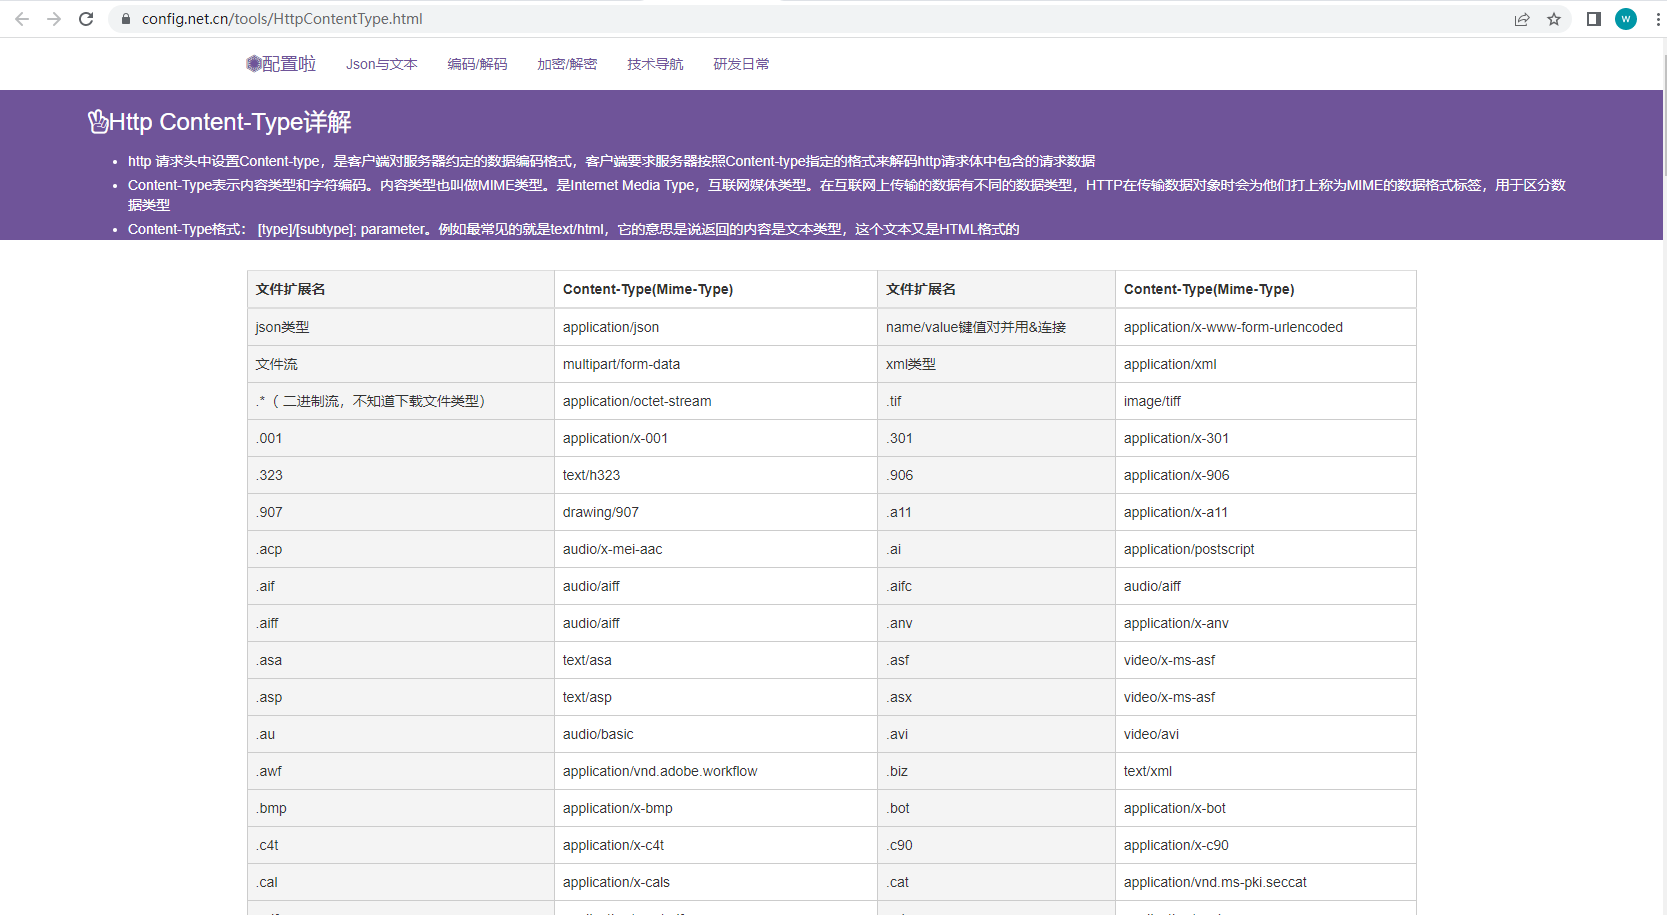Select 编码/解码 from the navigation
The image size is (1667, 915).
point(478,63)
